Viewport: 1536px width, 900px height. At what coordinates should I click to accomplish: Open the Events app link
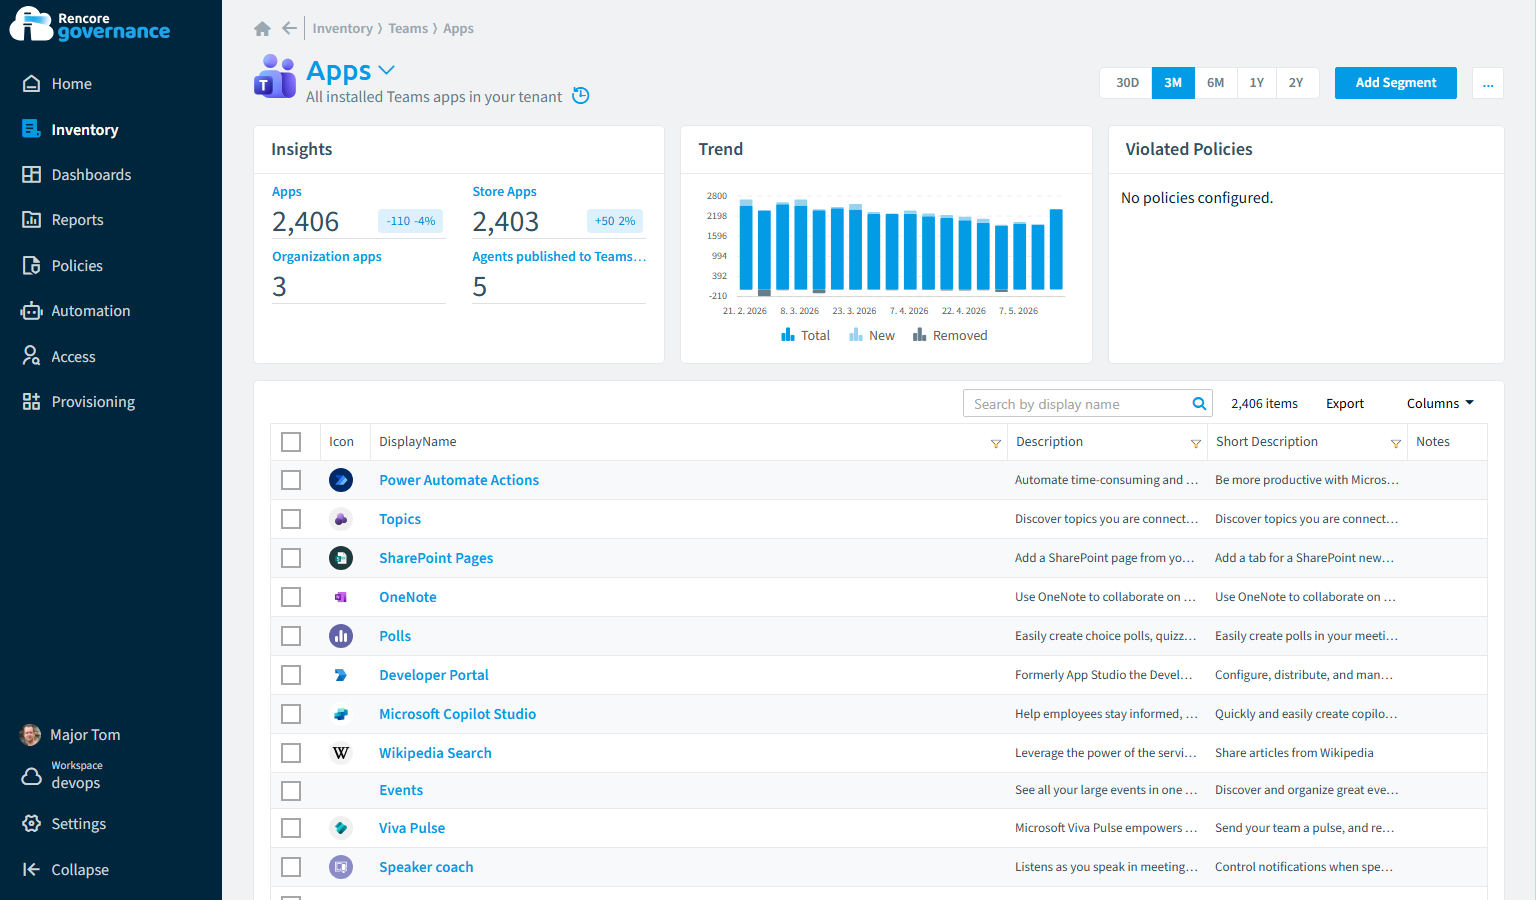pyautogui.click(x=401, y=790)
